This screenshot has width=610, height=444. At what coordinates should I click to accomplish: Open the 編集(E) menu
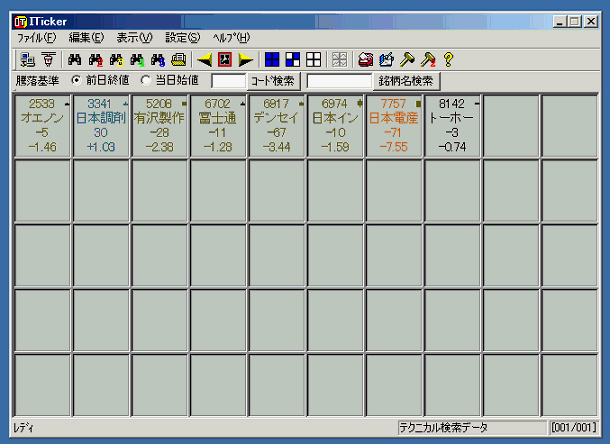coord(86,38)
